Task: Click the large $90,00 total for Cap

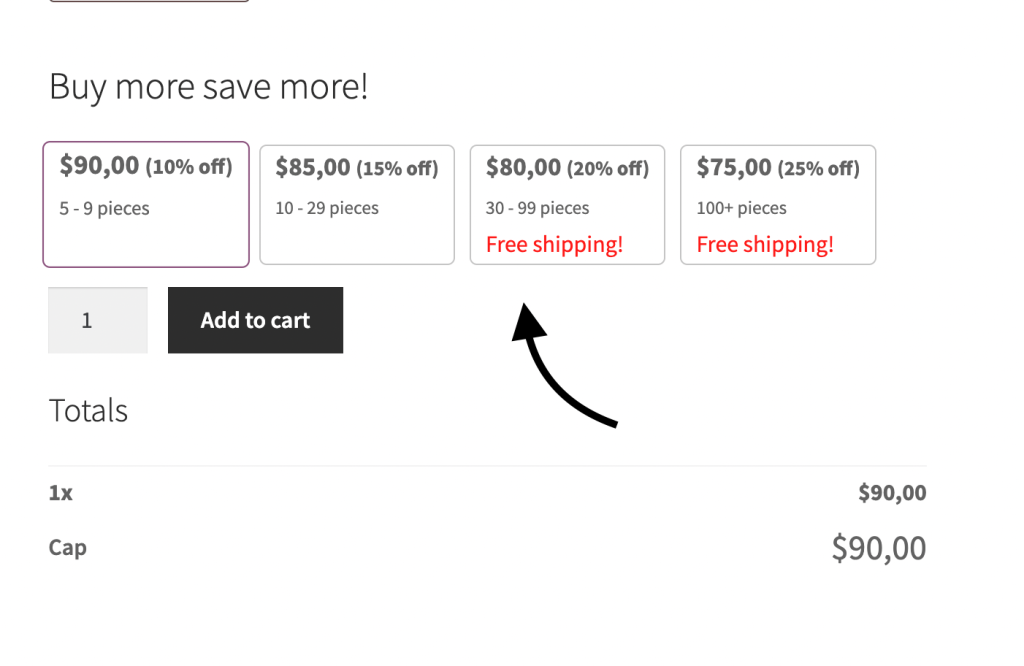Action: (x=878, y=548)
